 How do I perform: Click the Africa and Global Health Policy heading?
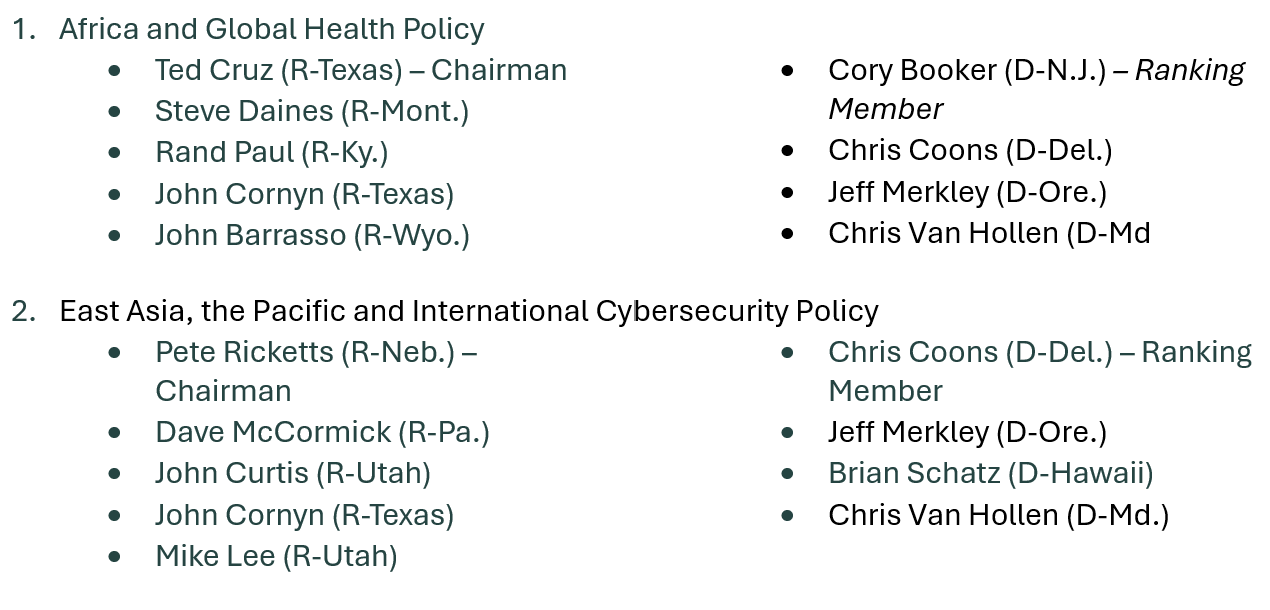tap(272, 29)
